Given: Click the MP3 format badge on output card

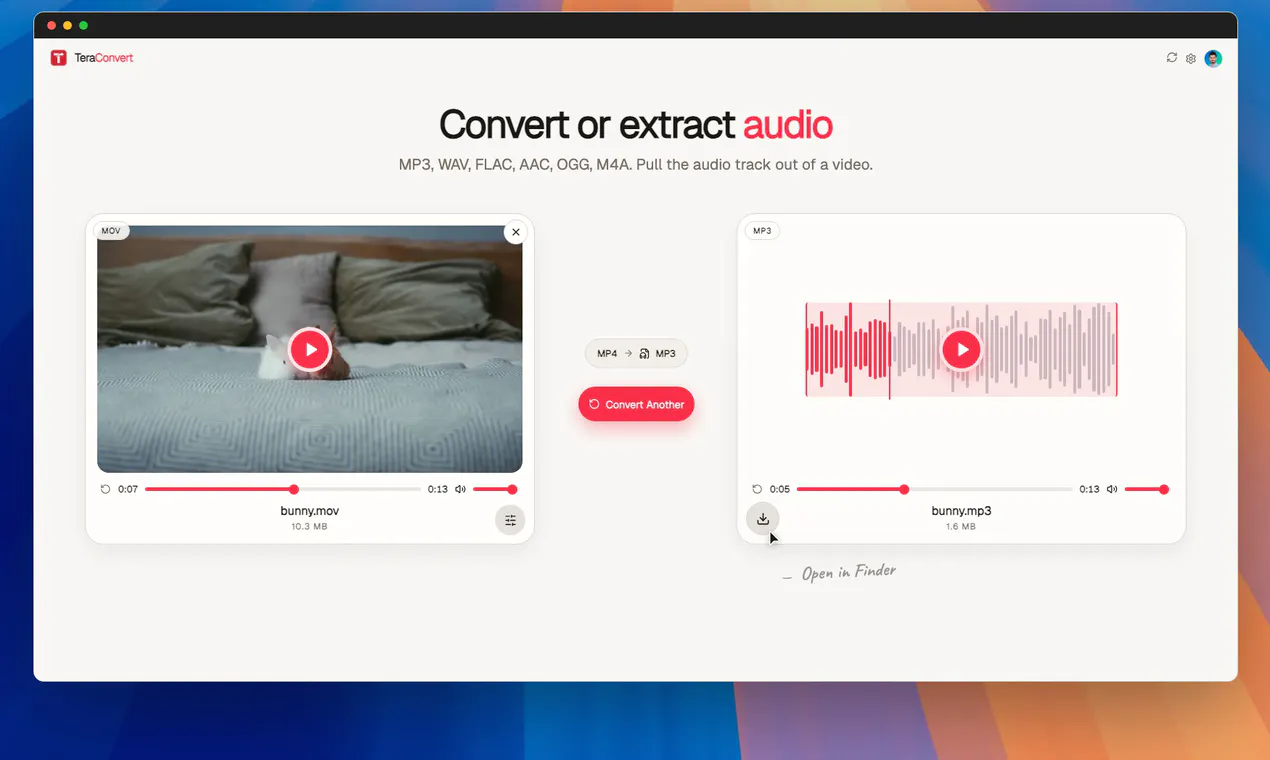Looking at the screenshot, I should pyautogui.click(x=762, y=231).
